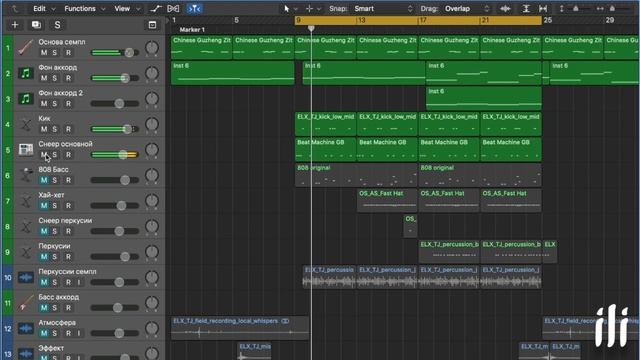Click the drum machine icon of Снеер основной

click(25, 150)
